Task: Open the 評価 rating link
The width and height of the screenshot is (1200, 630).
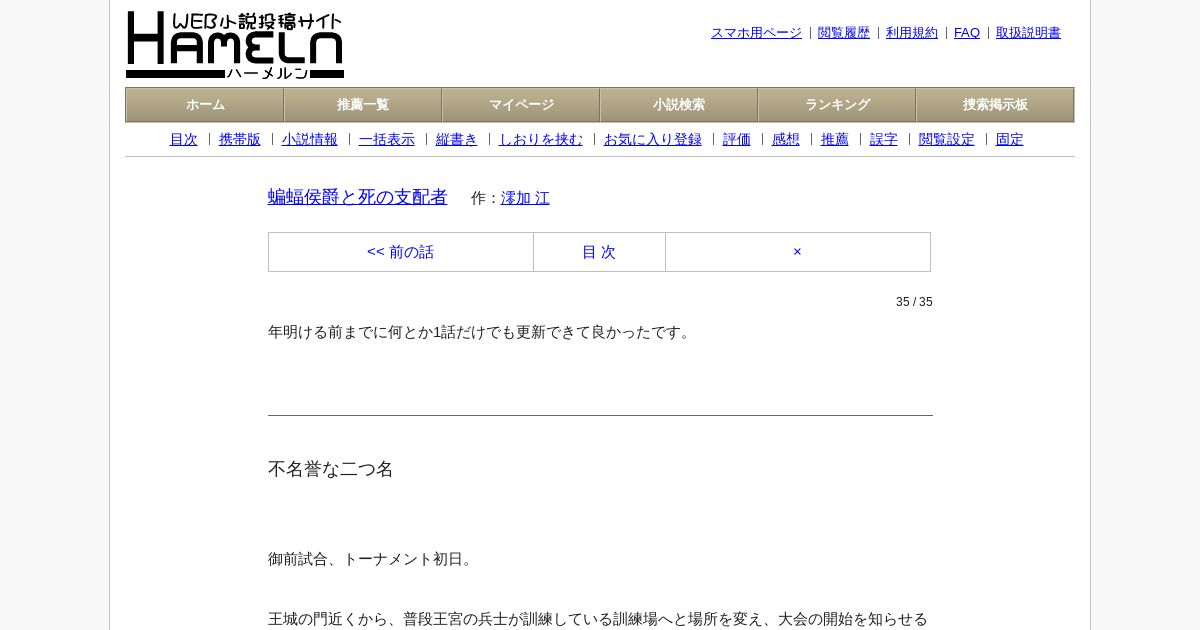Action: (x=737, y=140)
